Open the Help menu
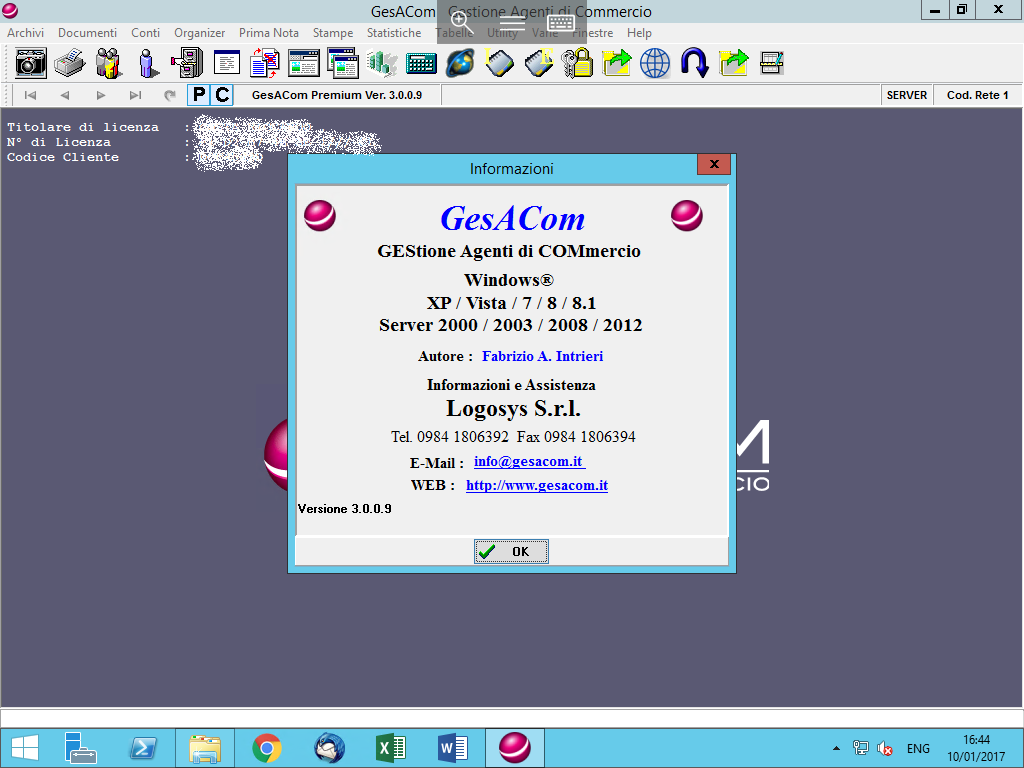The height and width of the screenshot is (768, 1024). point(639,33)
